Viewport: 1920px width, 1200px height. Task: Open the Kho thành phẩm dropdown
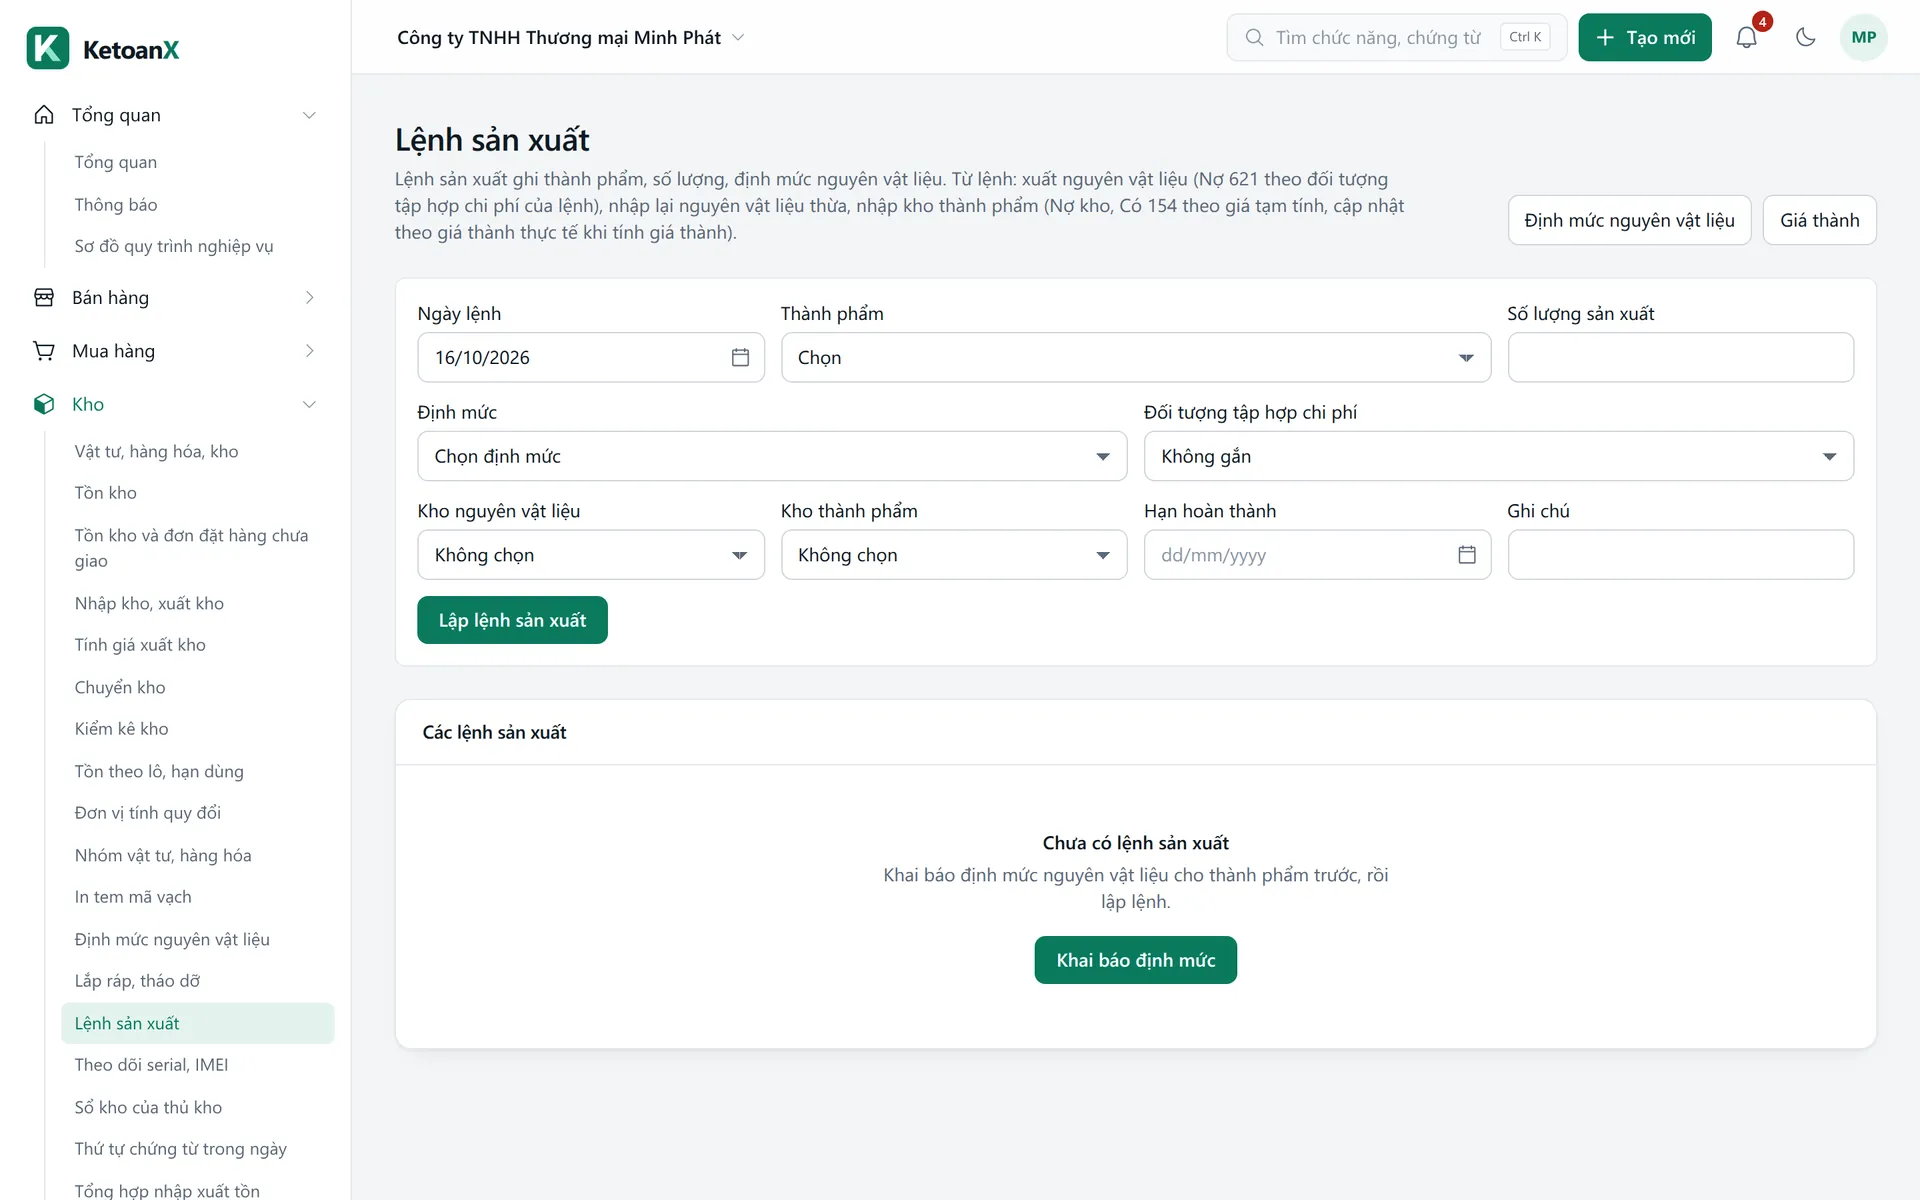[x=954, y=555]
